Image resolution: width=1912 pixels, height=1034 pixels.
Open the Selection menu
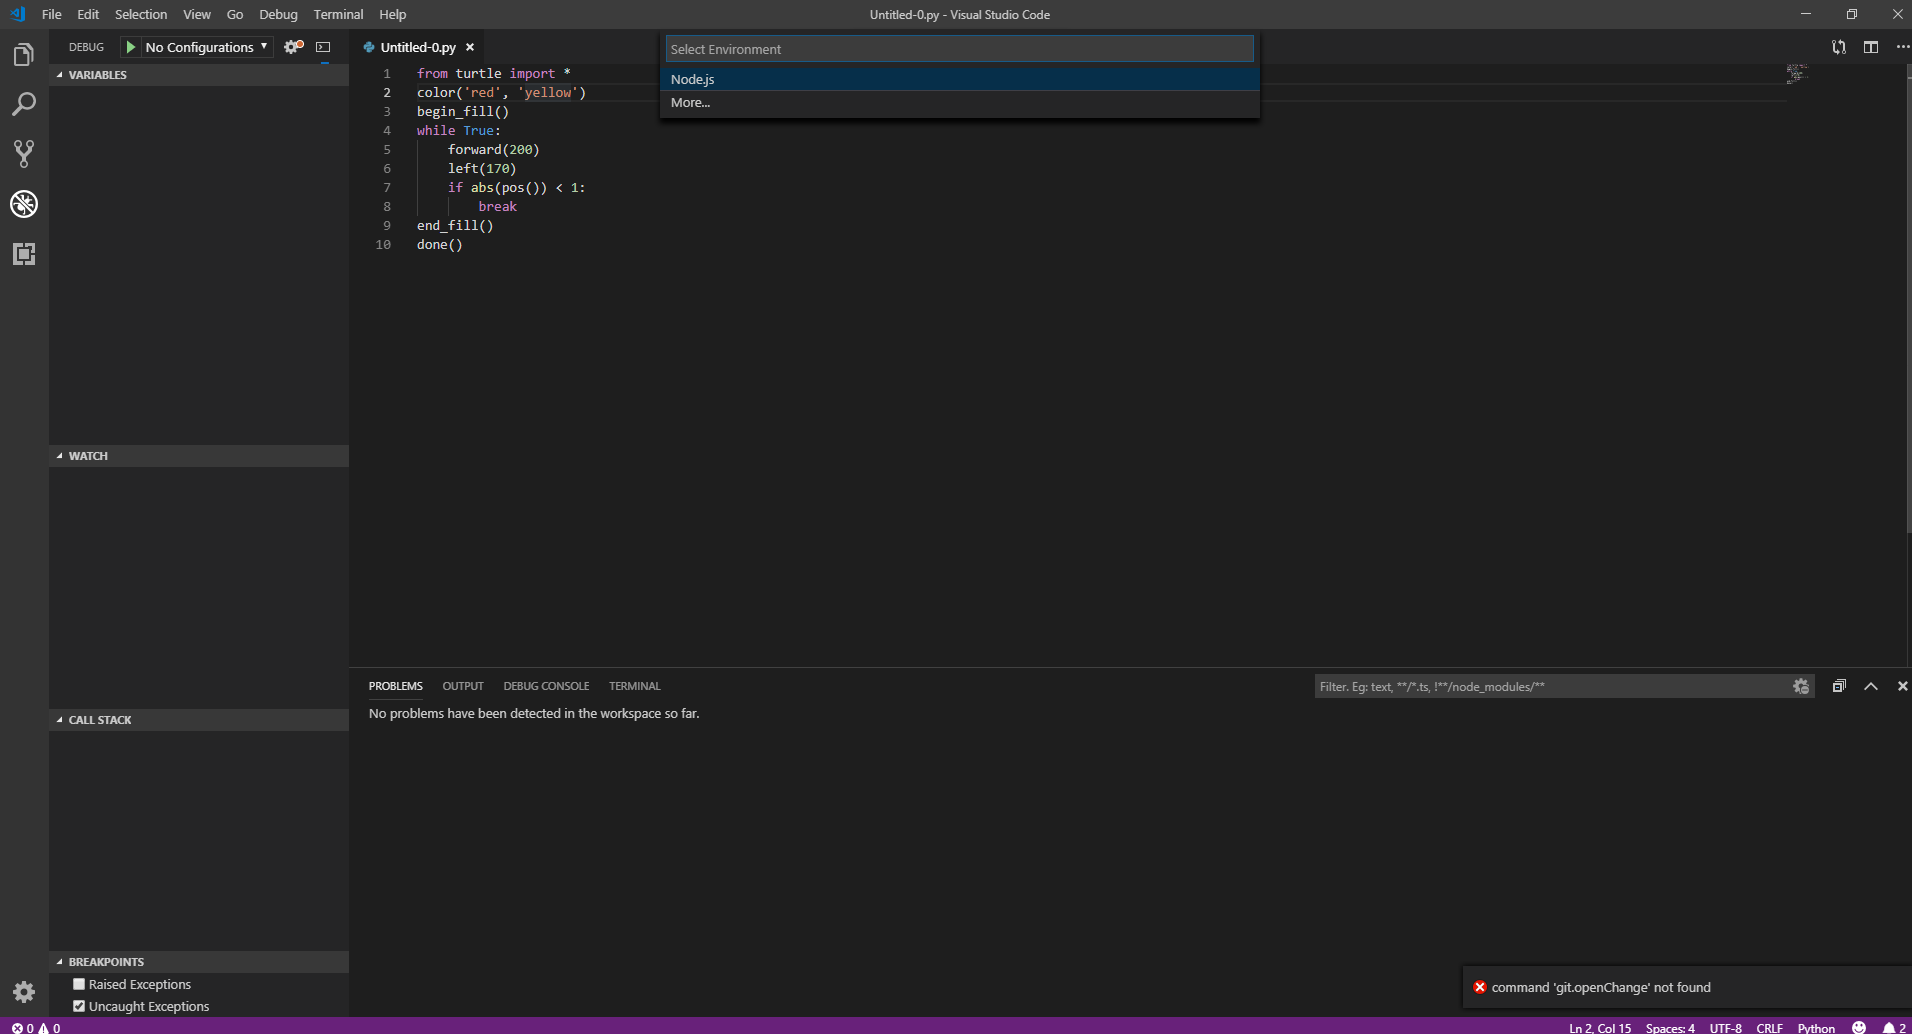click(x=141, y=14)
